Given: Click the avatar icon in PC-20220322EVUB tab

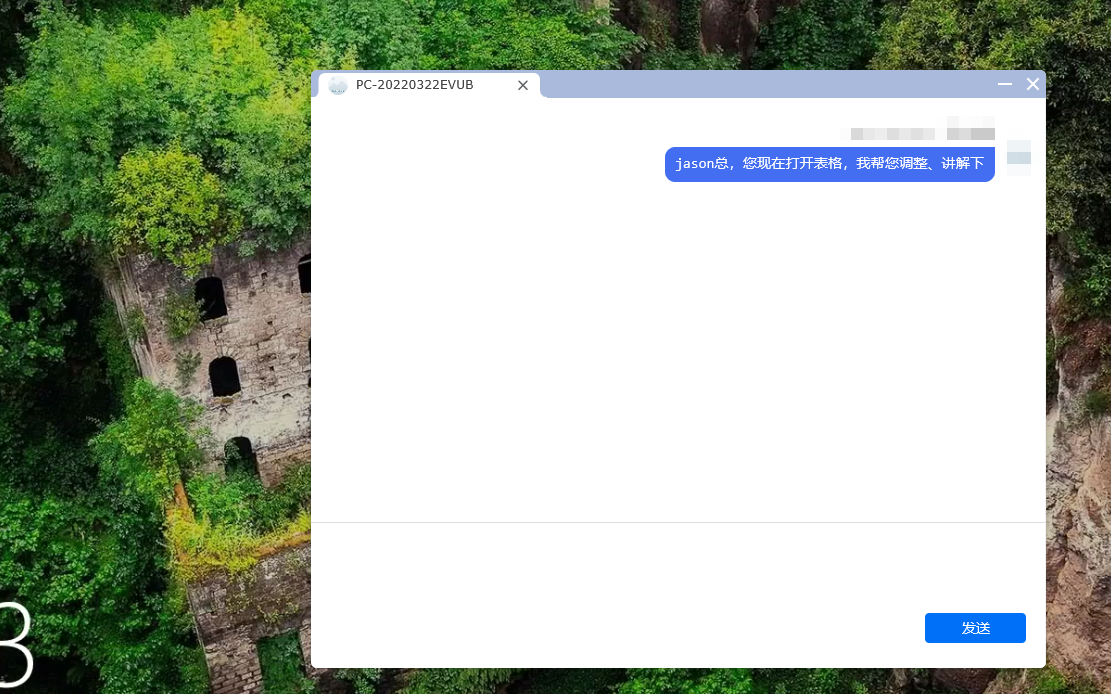Looking at the screenshot, I should tap(338, 85).
